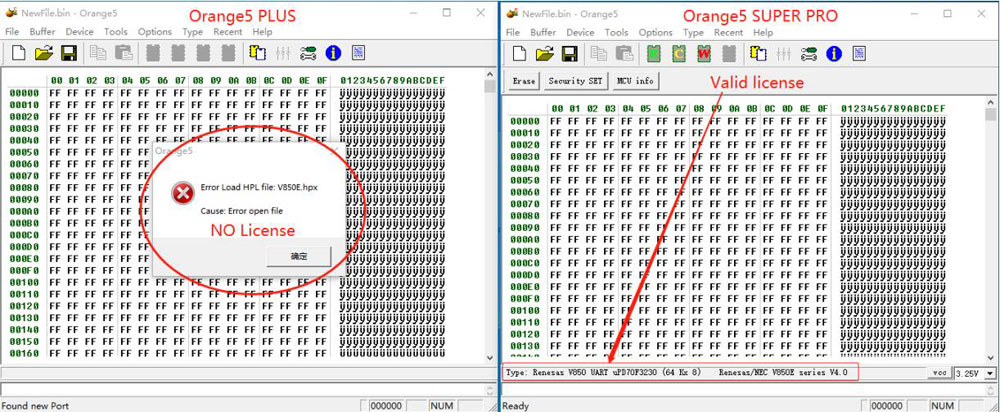
Task: Click the MCU info button
Action: [635, 81]
